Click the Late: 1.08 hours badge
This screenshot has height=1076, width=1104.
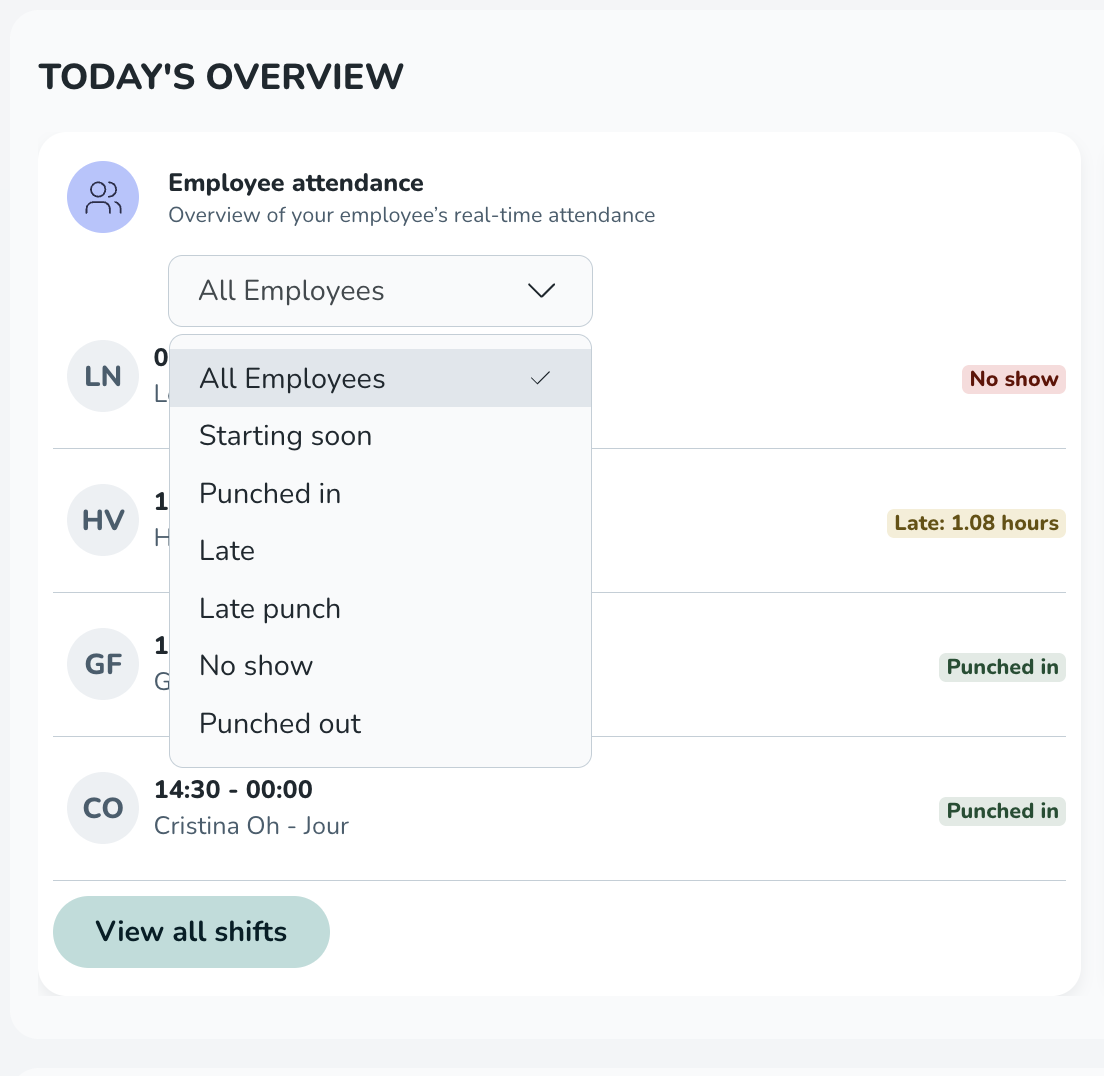coord(975,523)
